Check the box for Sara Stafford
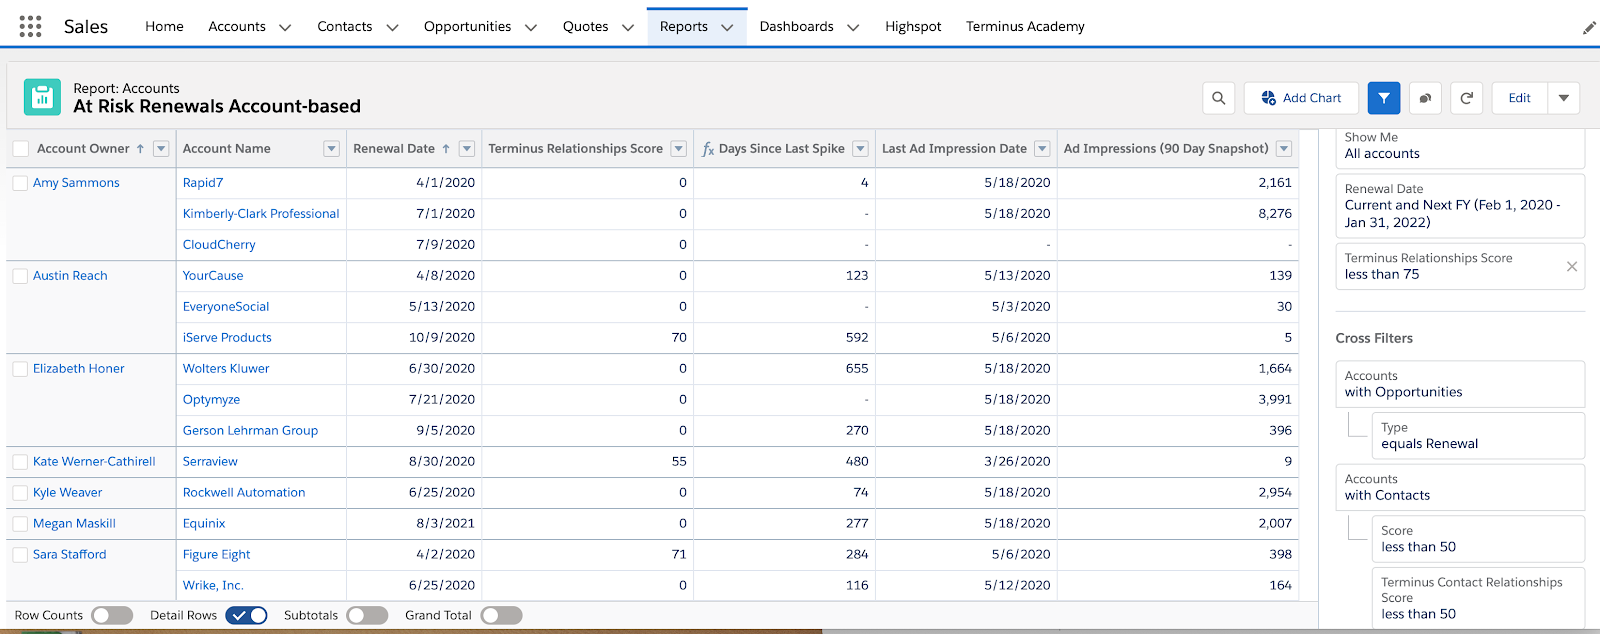1600x634 pixels. [x=20, y=555]
